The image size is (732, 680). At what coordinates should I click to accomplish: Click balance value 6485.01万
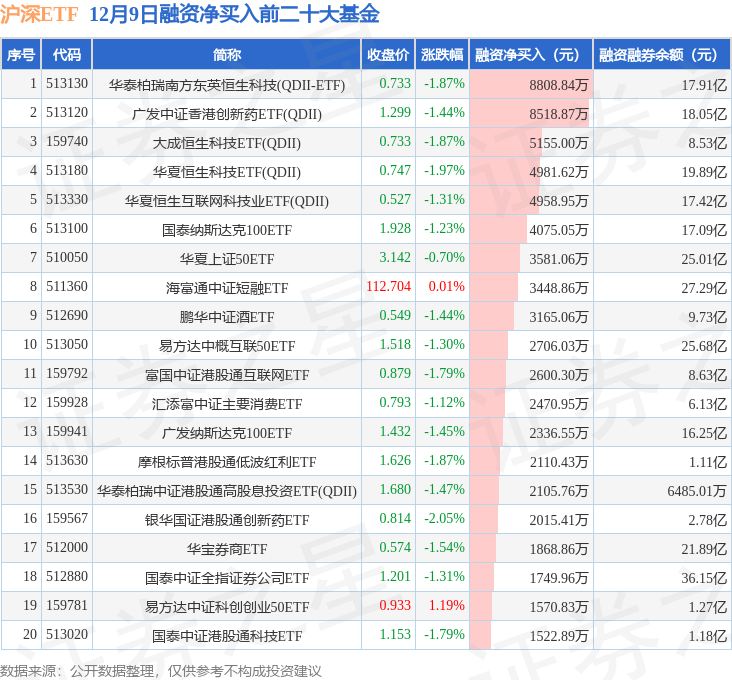coord(697,491)
